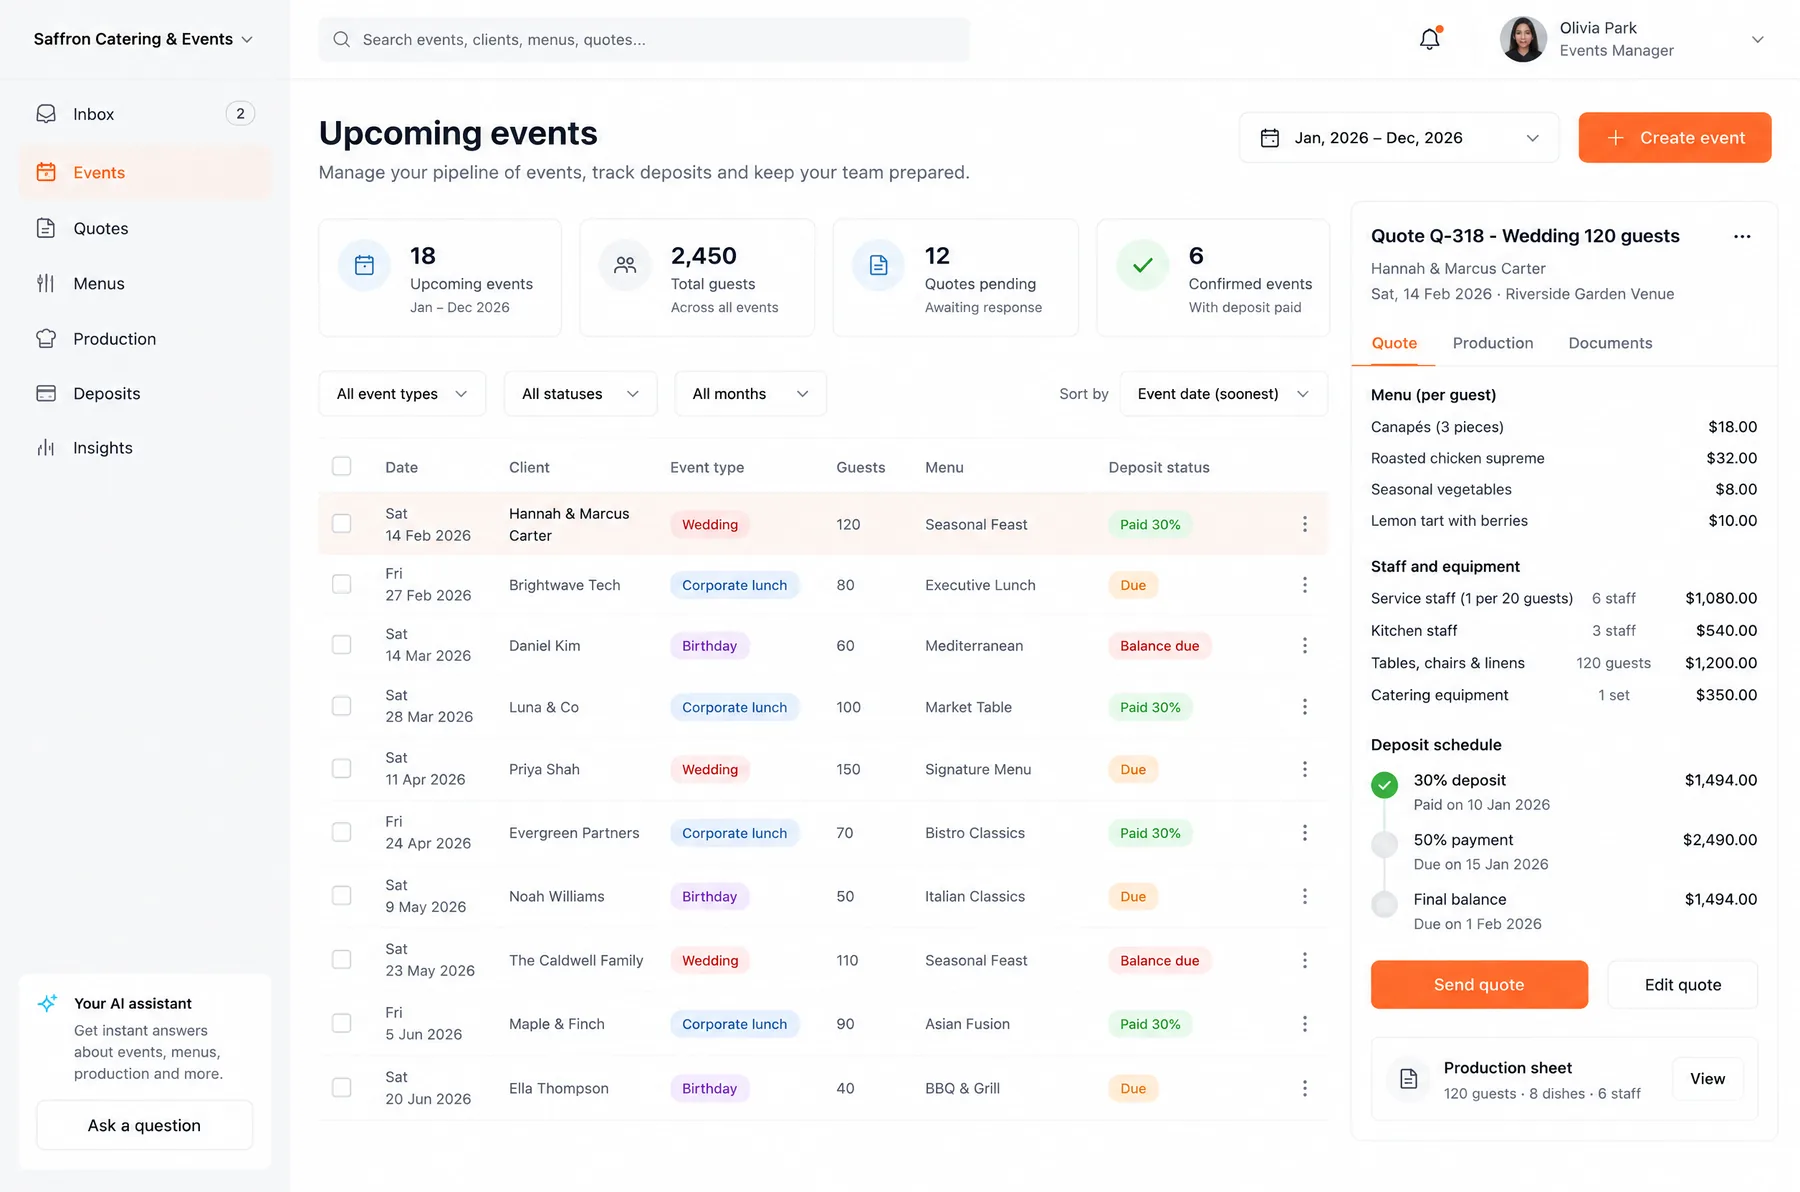The image size is (1800, 1192).
Task: Click the Inbox icon in the sidebar
Action: click(46, 114)
